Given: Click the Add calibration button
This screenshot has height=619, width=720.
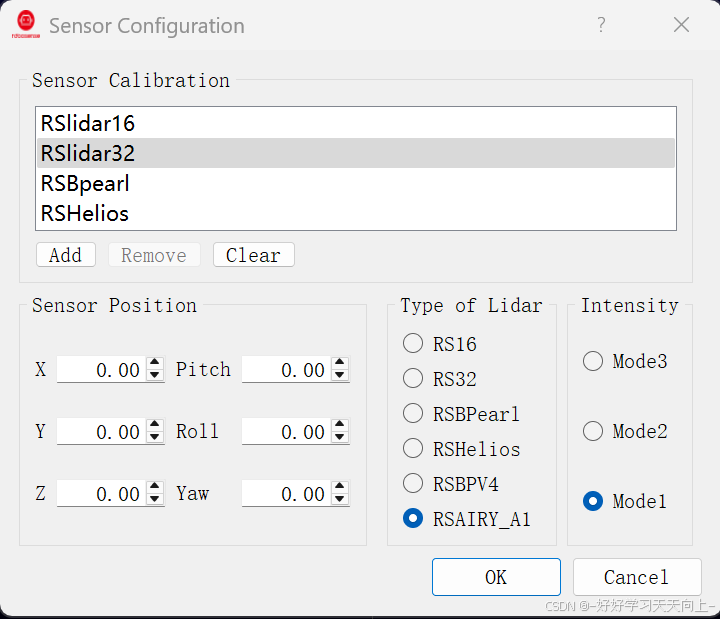Looking at the screenshot, I should (x=65, y=255).
